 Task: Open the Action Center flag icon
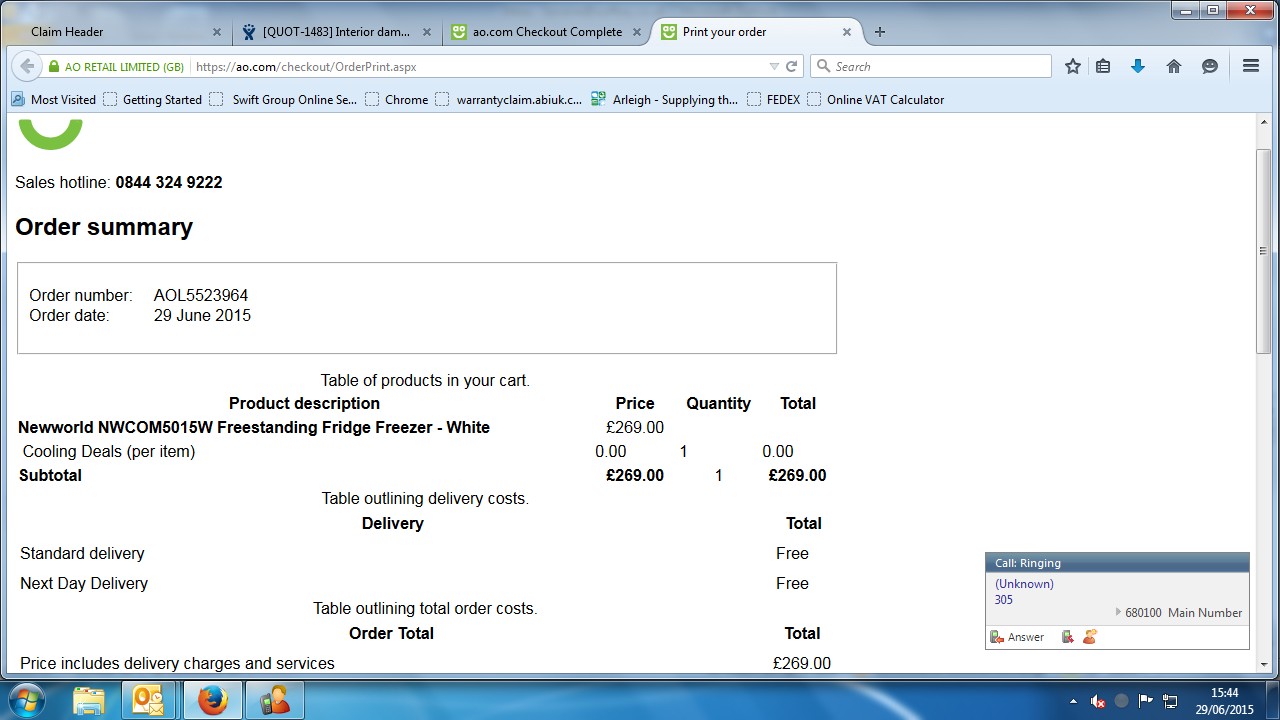pos(1146,701)
